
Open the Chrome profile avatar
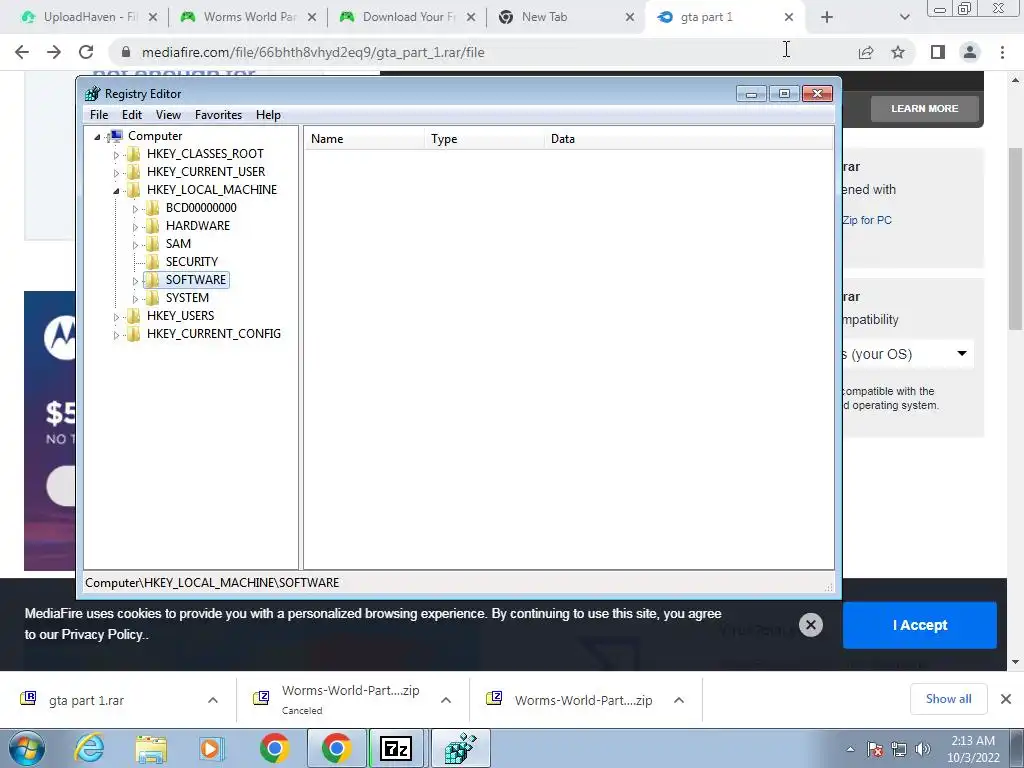point(970,52)
